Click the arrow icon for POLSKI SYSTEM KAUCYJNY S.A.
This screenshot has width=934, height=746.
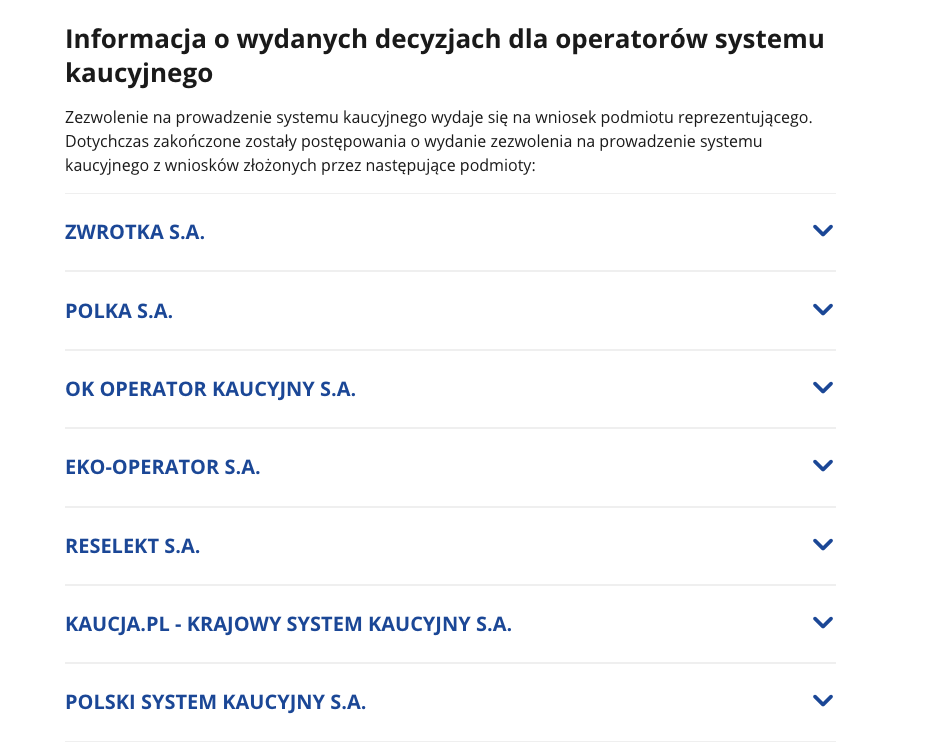click(x=823, y=701)
